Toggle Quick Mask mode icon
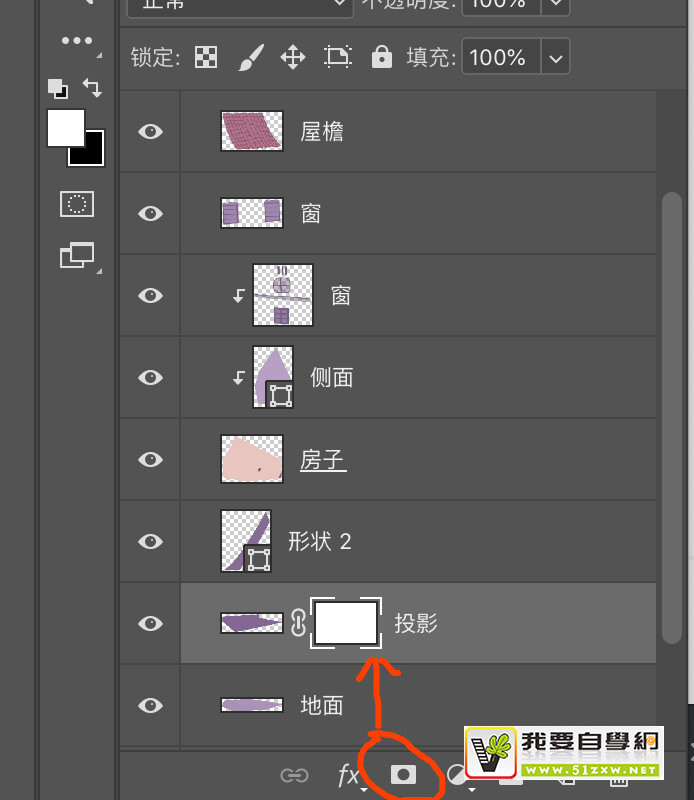This screenshot has width=694, height=800. [76, 205]
